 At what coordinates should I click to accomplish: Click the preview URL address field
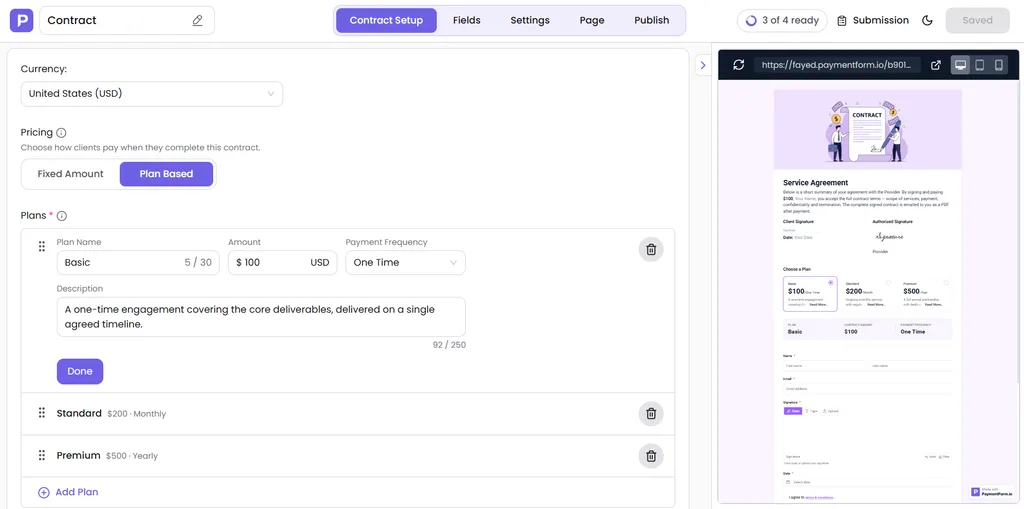(838, 65)
